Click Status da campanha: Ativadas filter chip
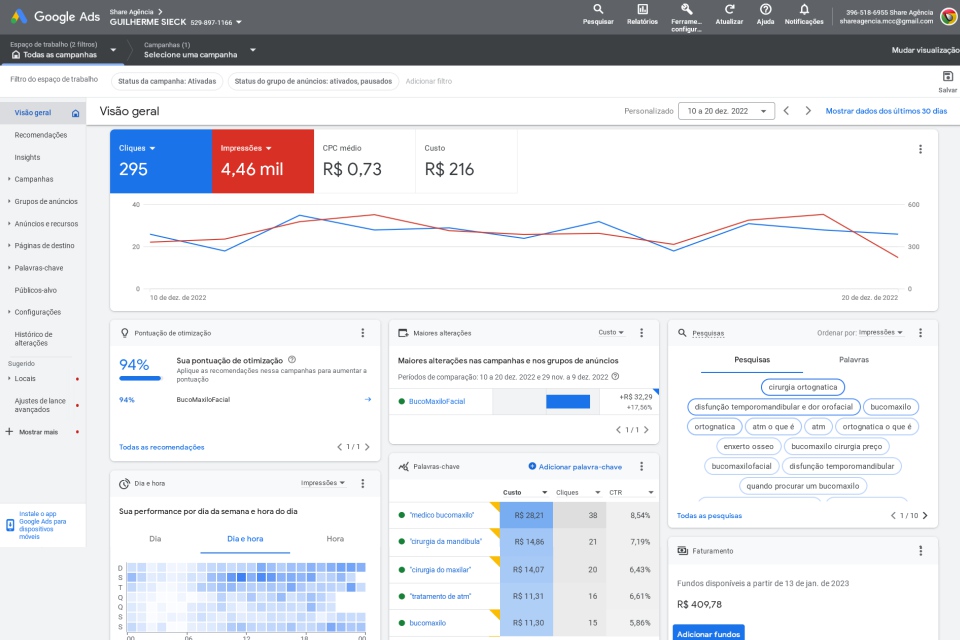Viewport: 960px width, 640px height. point(167,81)
